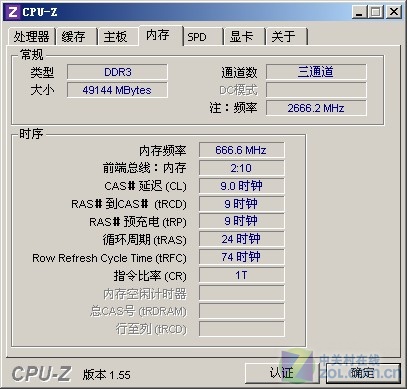Click the 大小 label

tap(42, 90)
